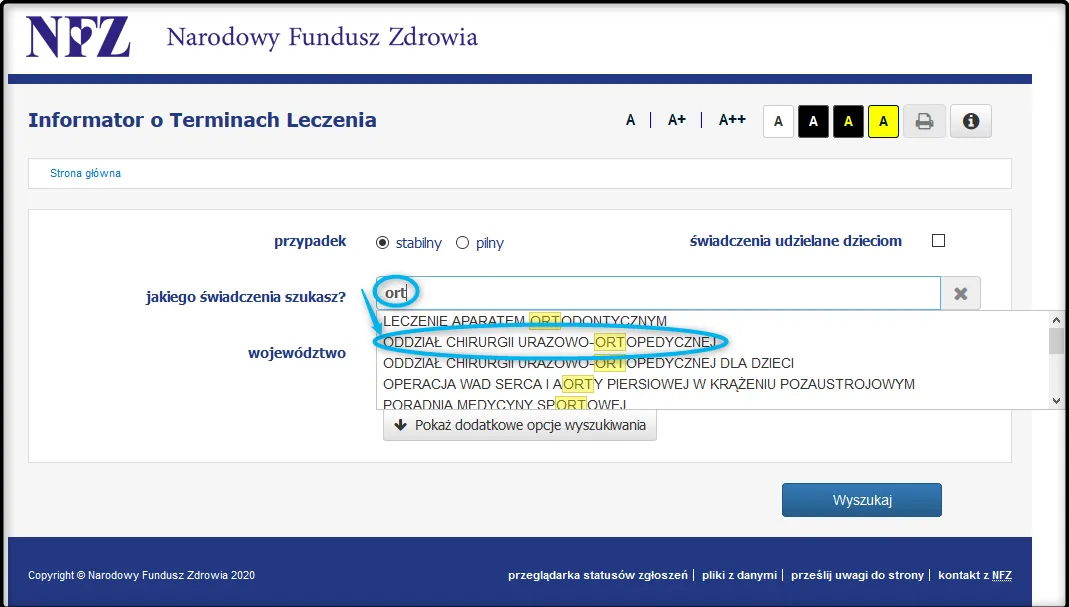The image size is (1069, 607).
Task: Increase font size with A+
Action: [676, 119]
